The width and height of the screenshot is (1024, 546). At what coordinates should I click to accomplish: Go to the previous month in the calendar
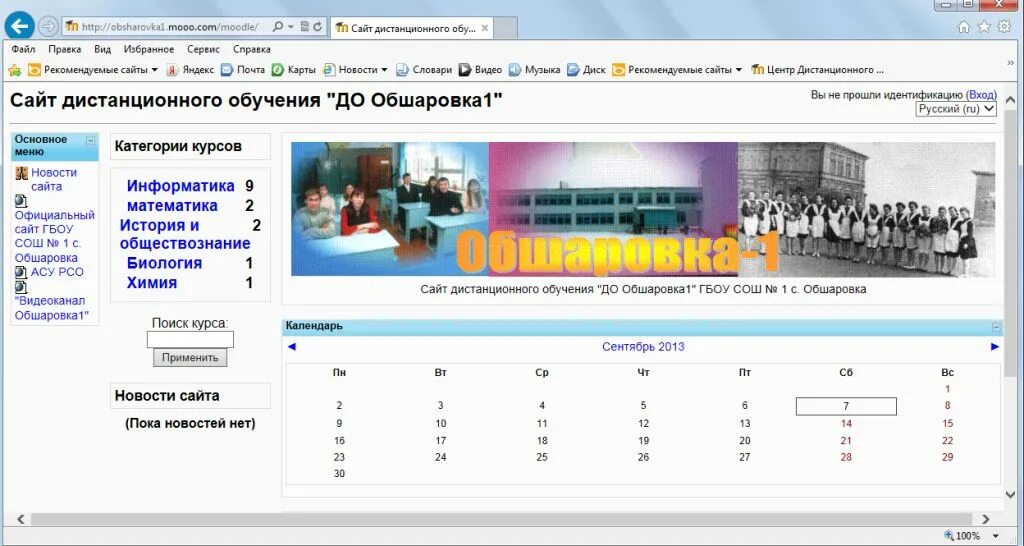pos(292,347)
